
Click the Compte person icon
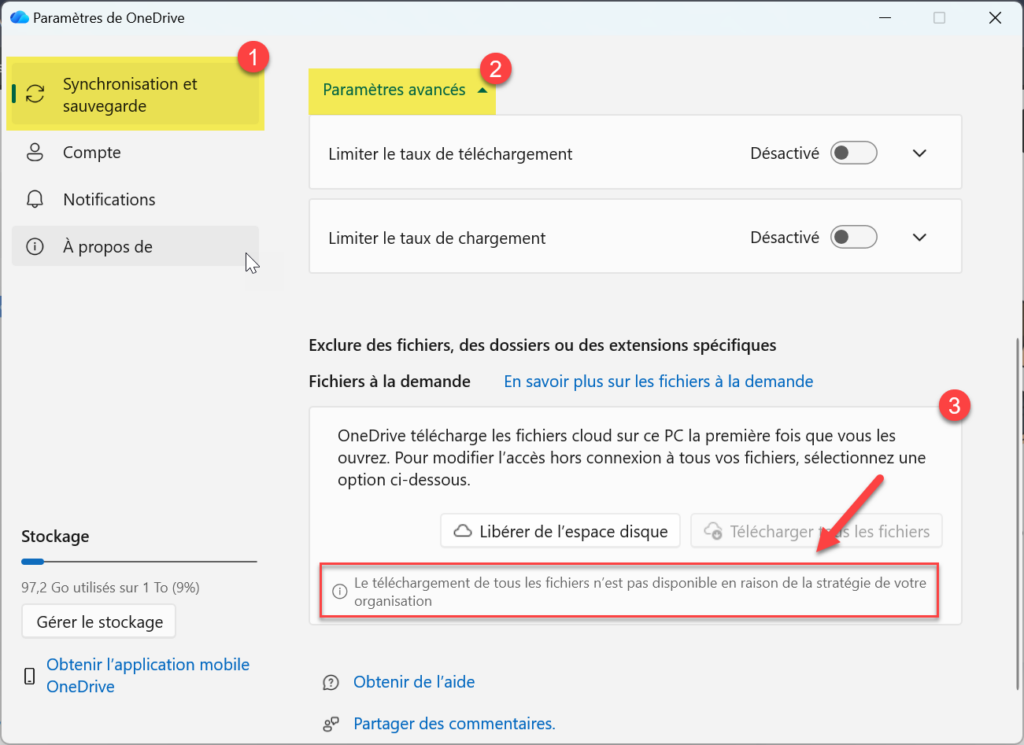(35, 153)
